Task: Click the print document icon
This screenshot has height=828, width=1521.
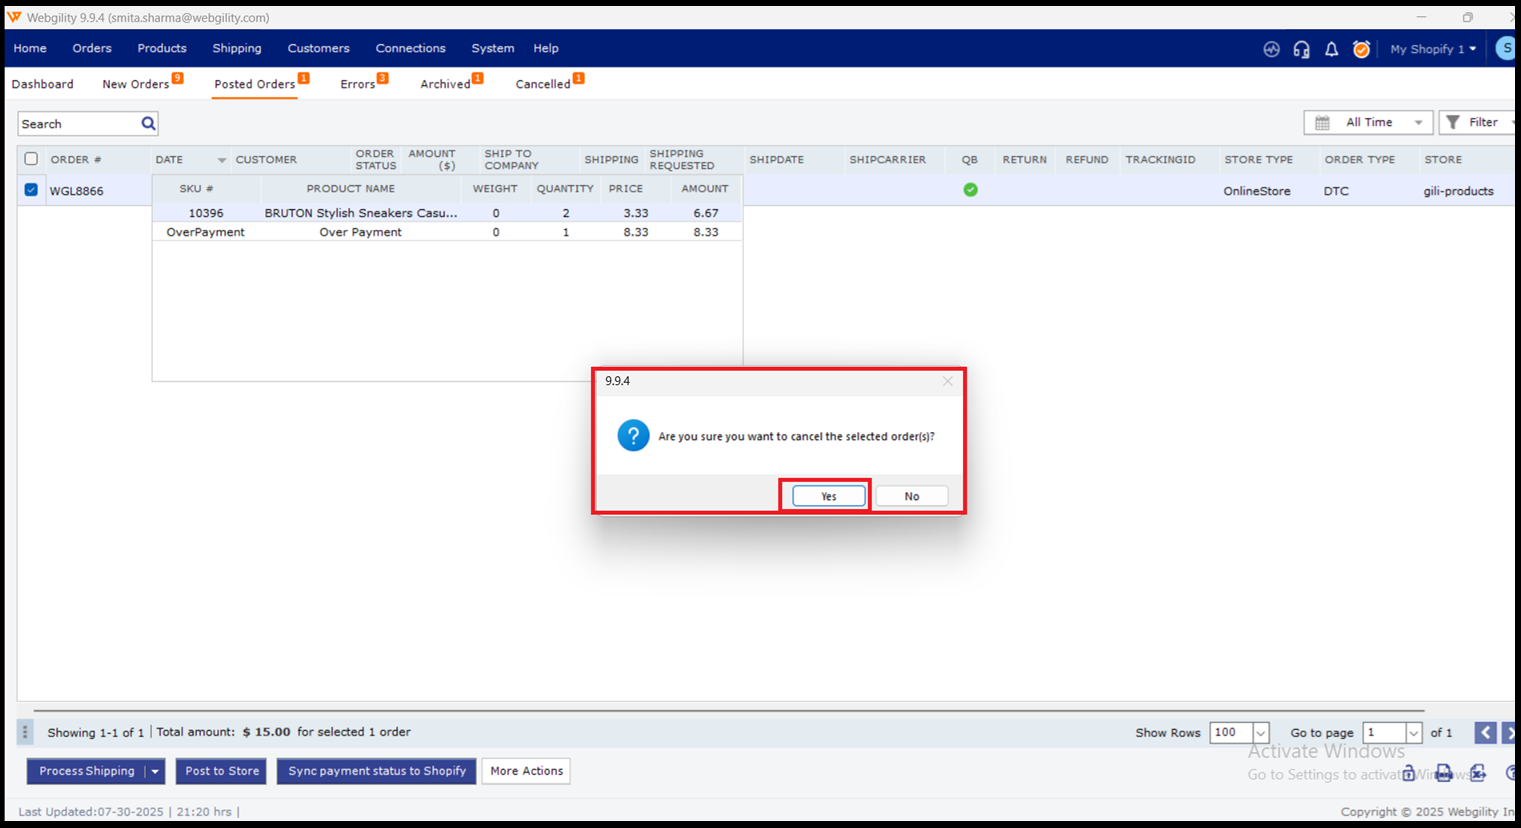Action: point(1444,772)
